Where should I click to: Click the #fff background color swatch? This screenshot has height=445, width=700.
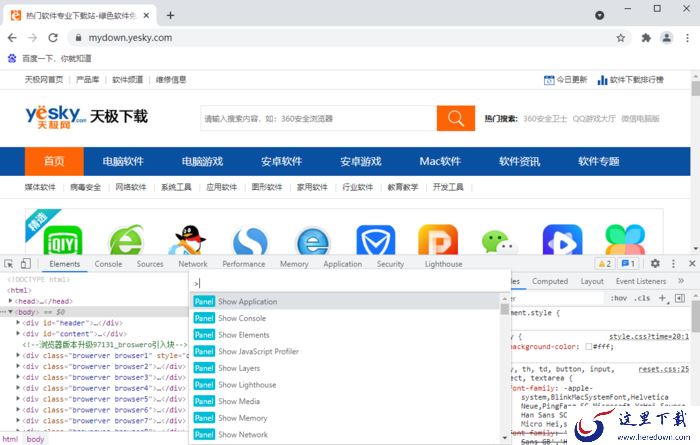pyautogui.click(x=588, y=347)
